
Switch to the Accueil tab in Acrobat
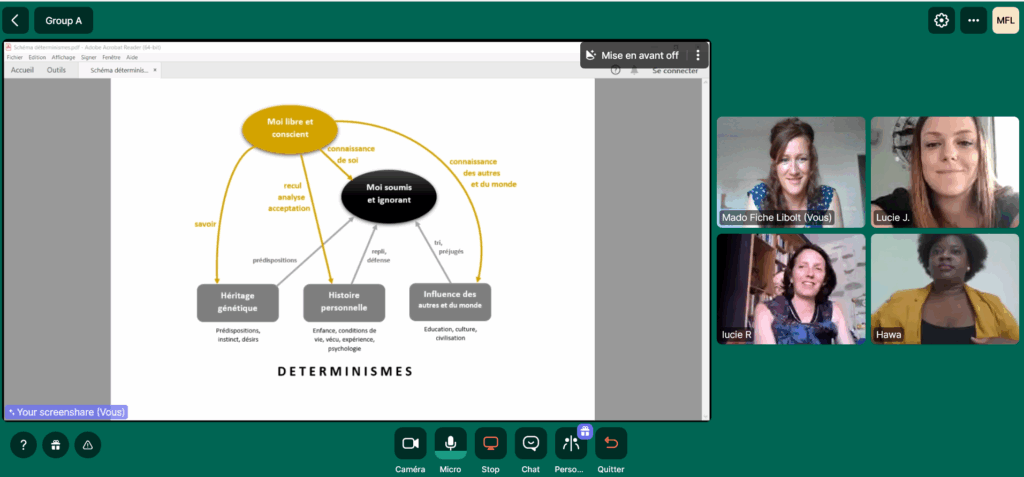22,70
